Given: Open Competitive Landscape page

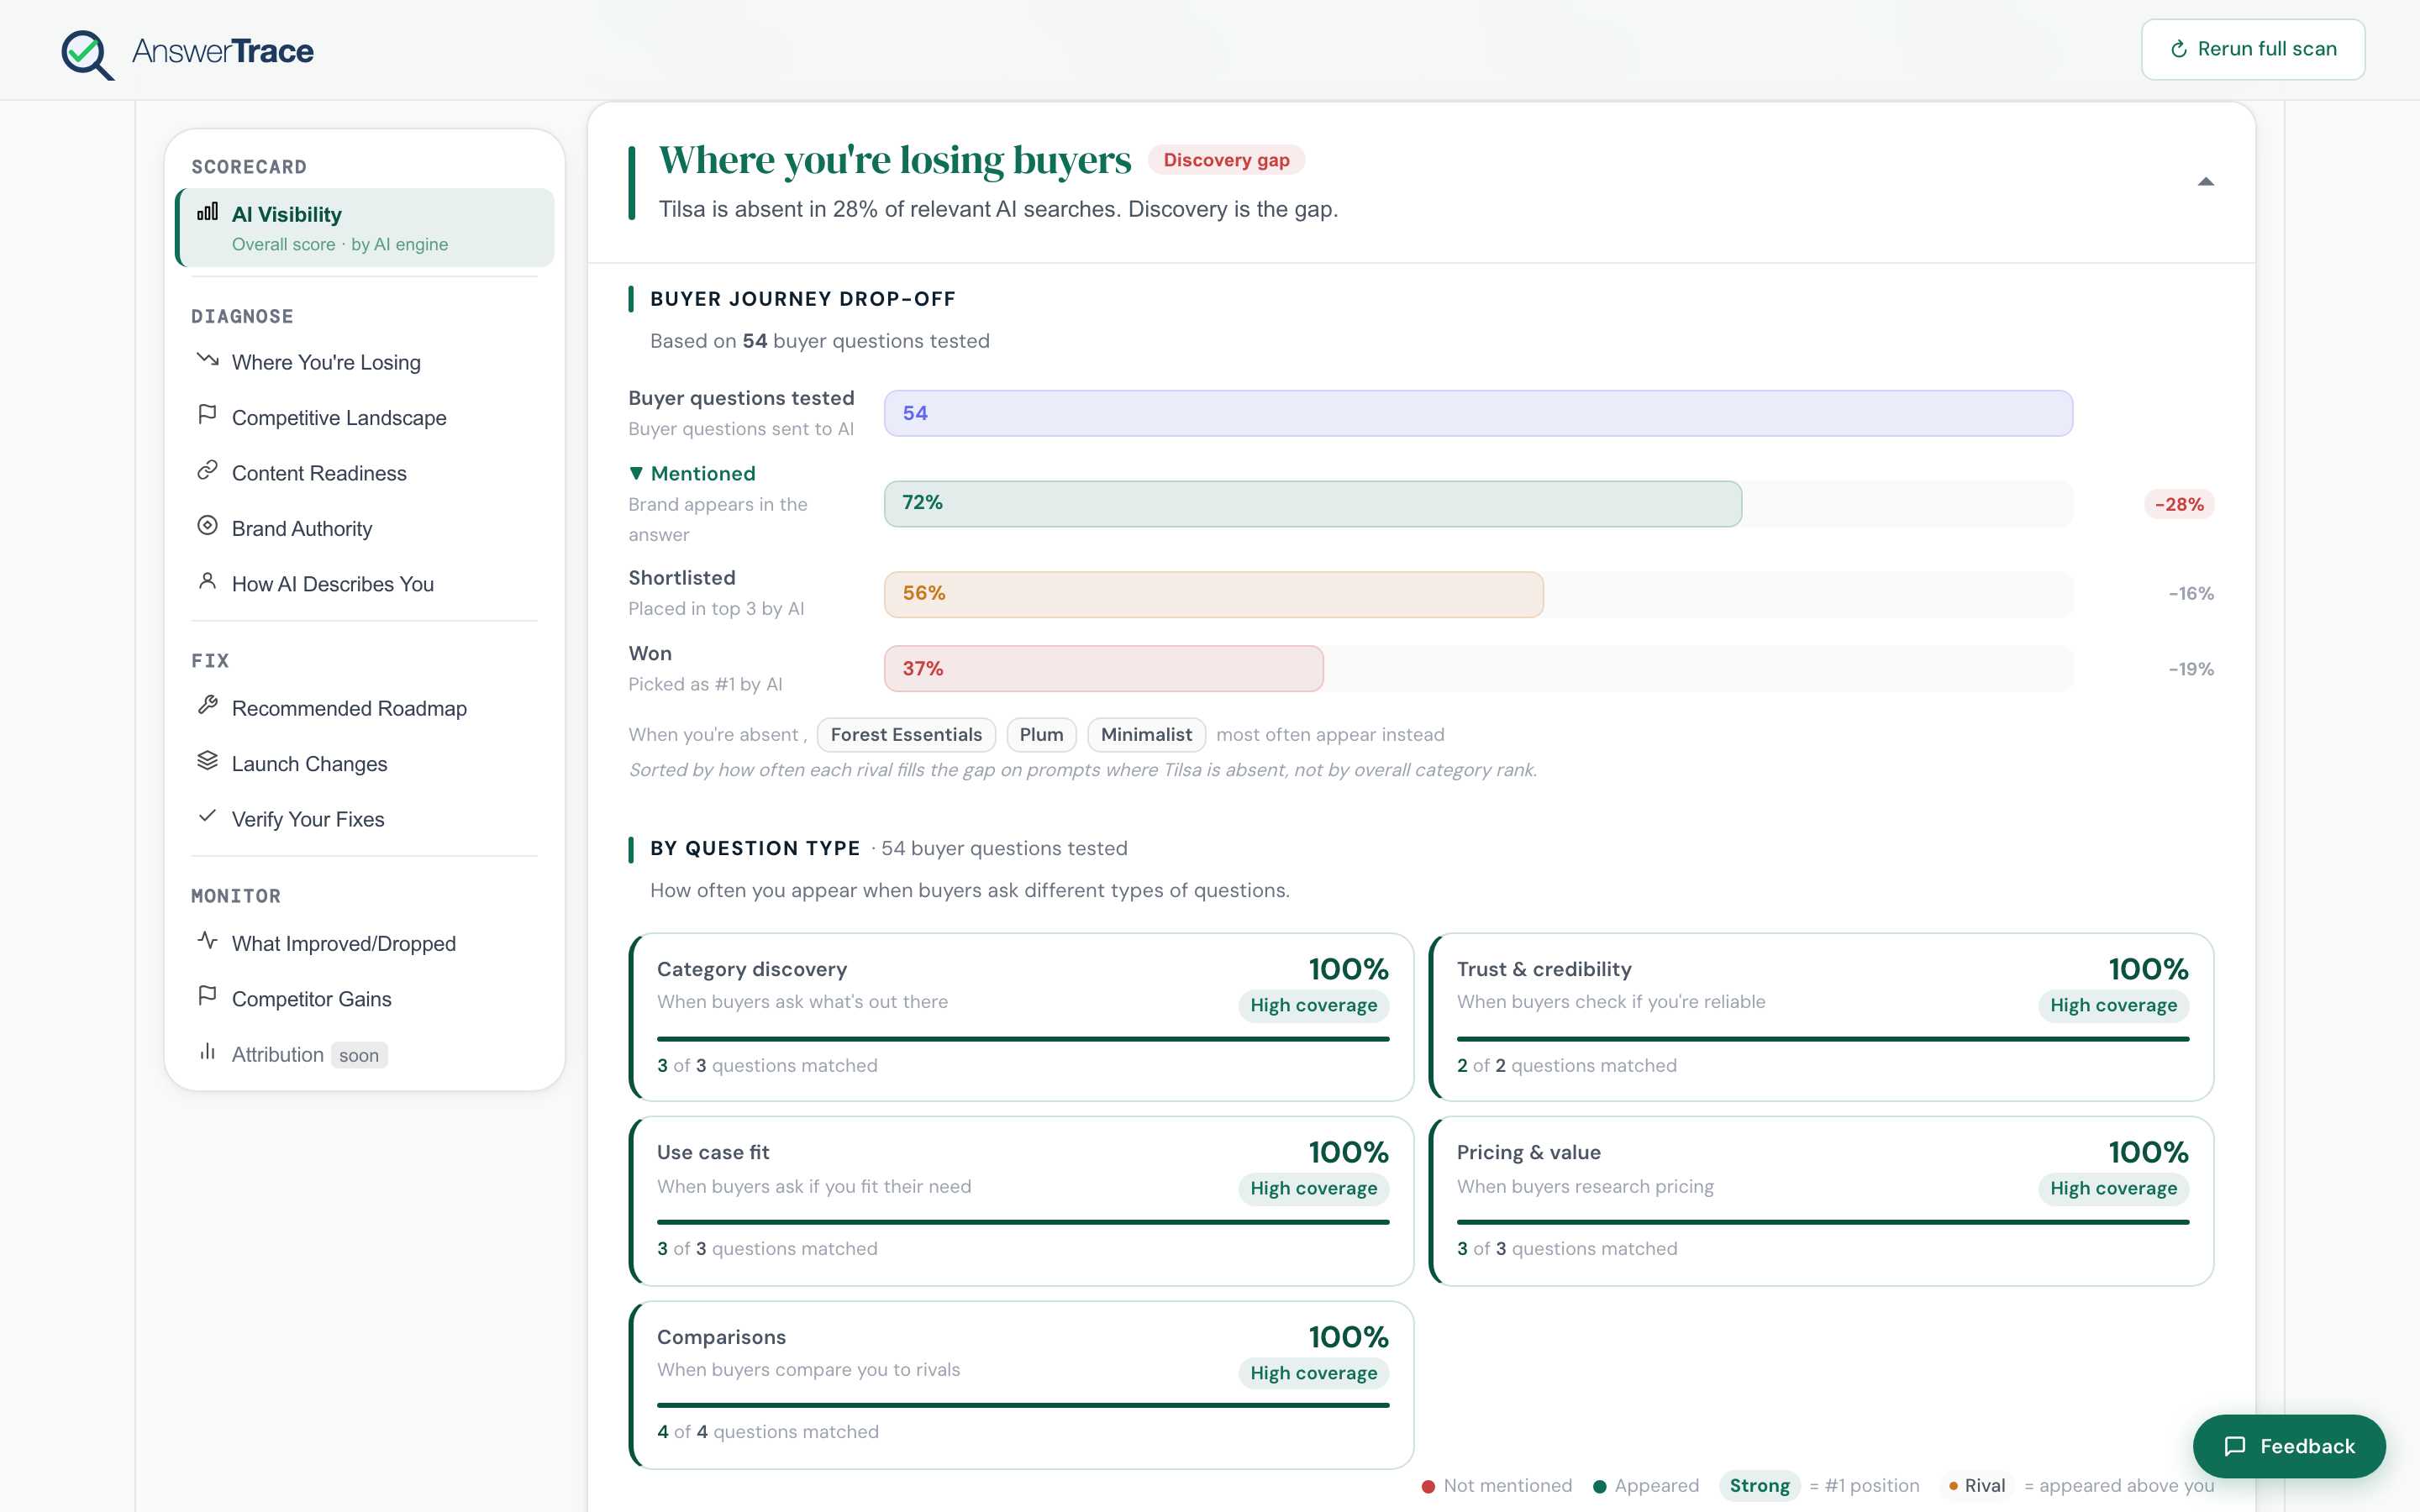Looking at the screenshot, I should click(x=365, y=418).
